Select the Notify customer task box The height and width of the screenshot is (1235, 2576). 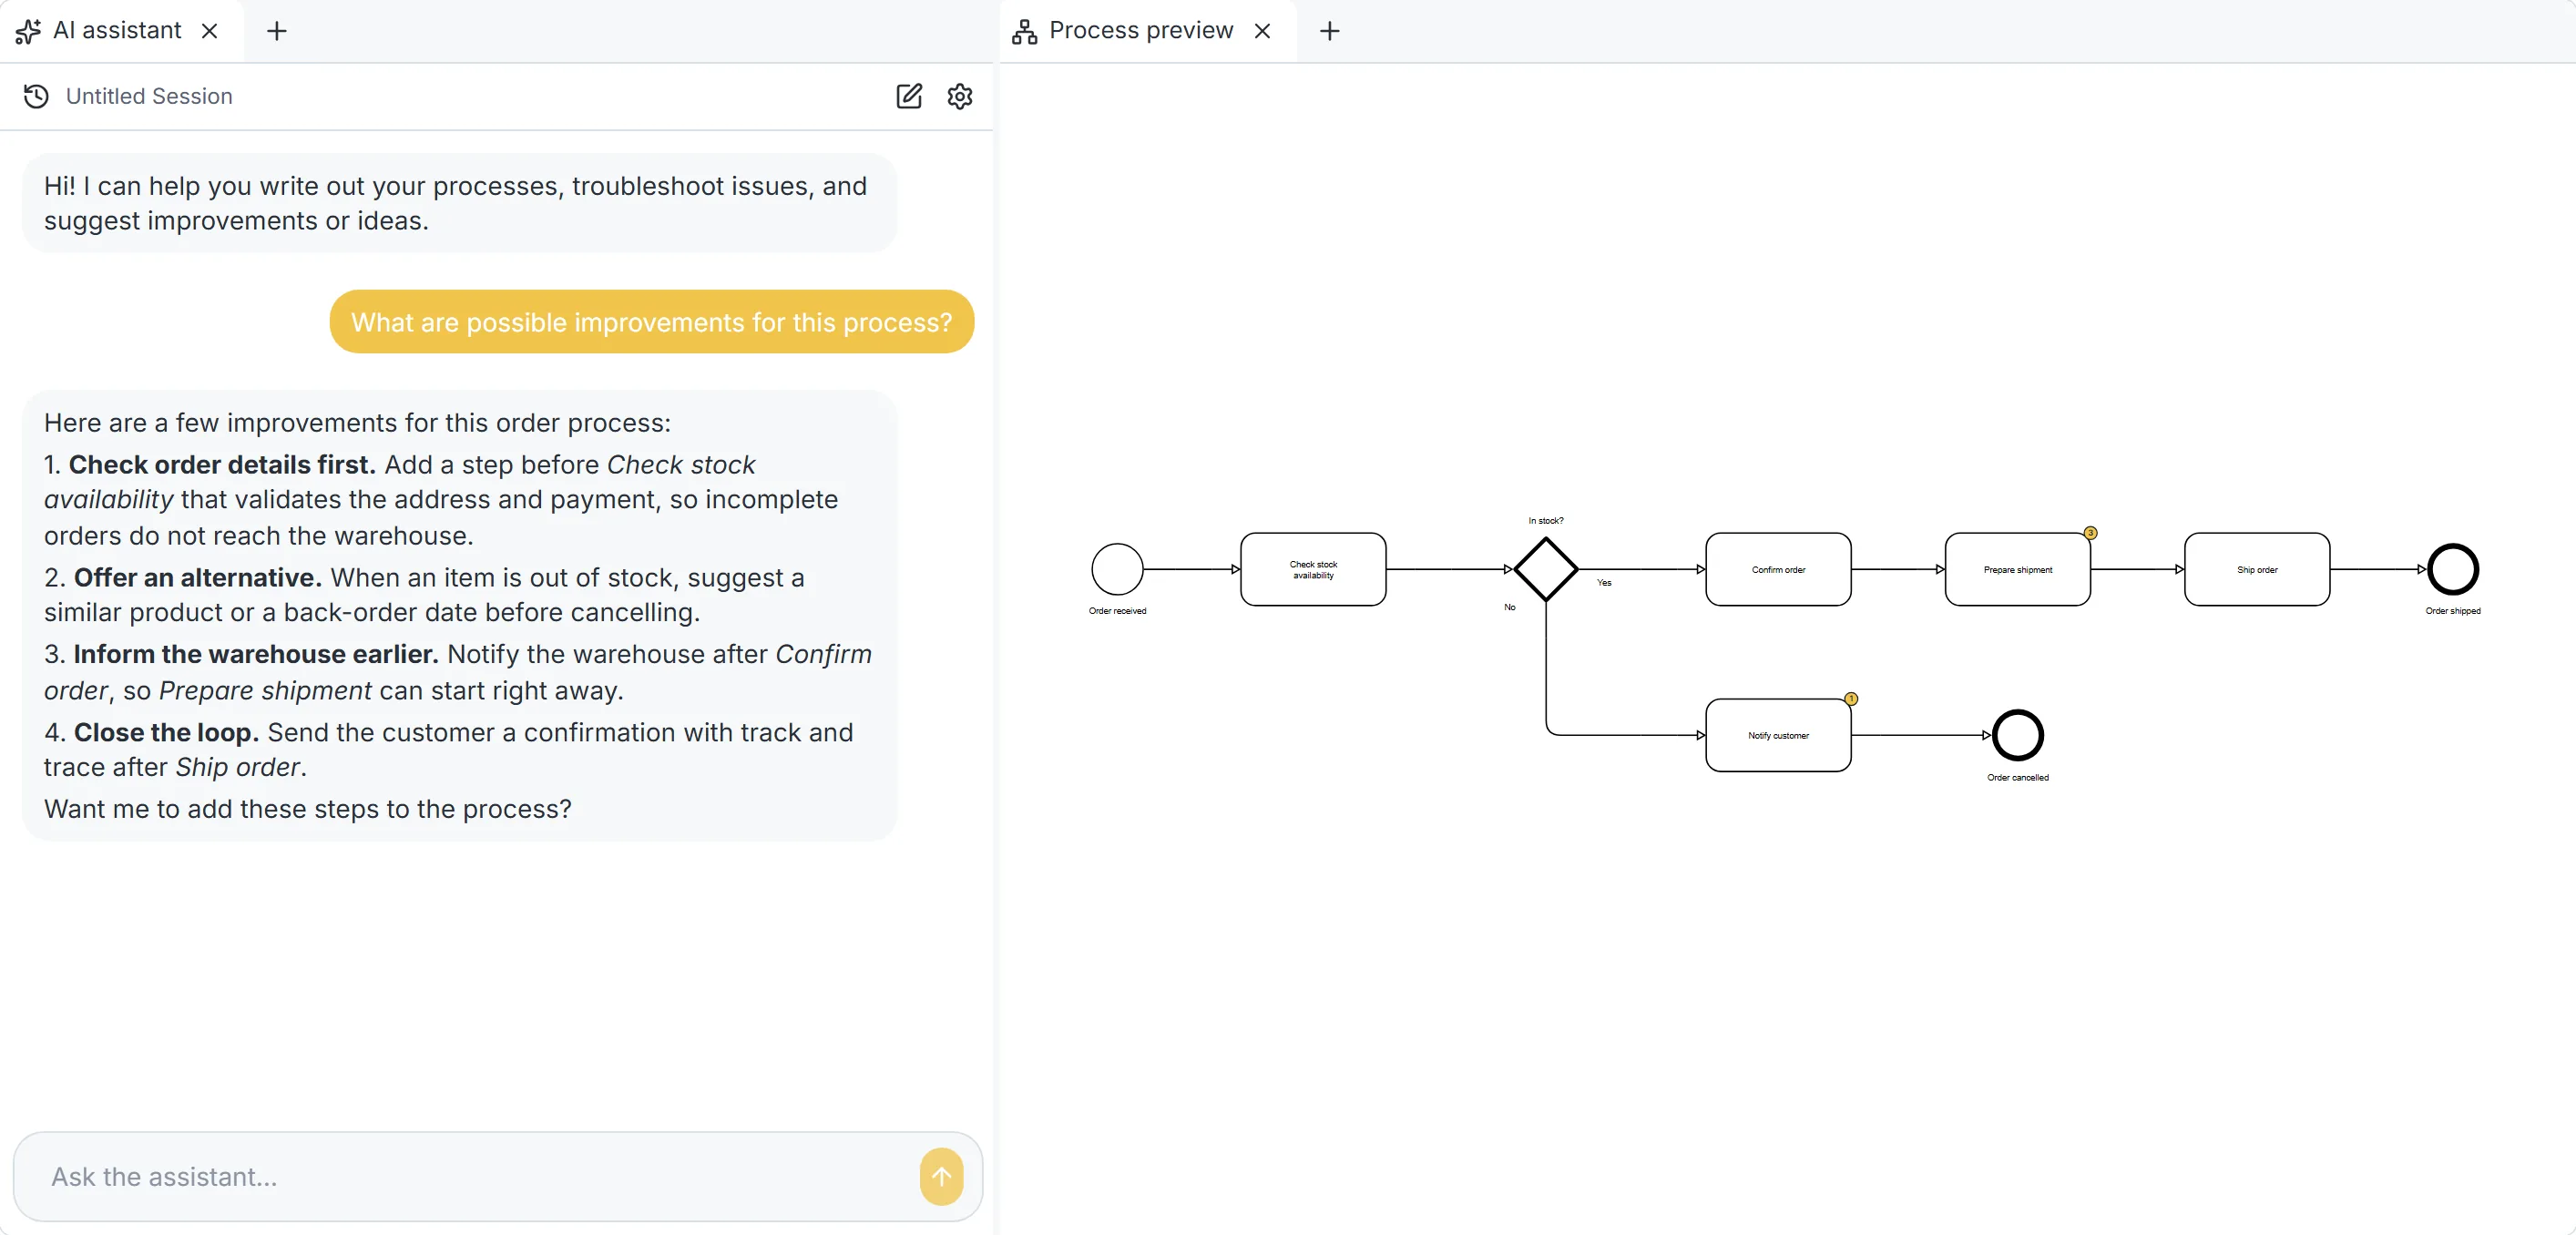(x=1778, y=735)
